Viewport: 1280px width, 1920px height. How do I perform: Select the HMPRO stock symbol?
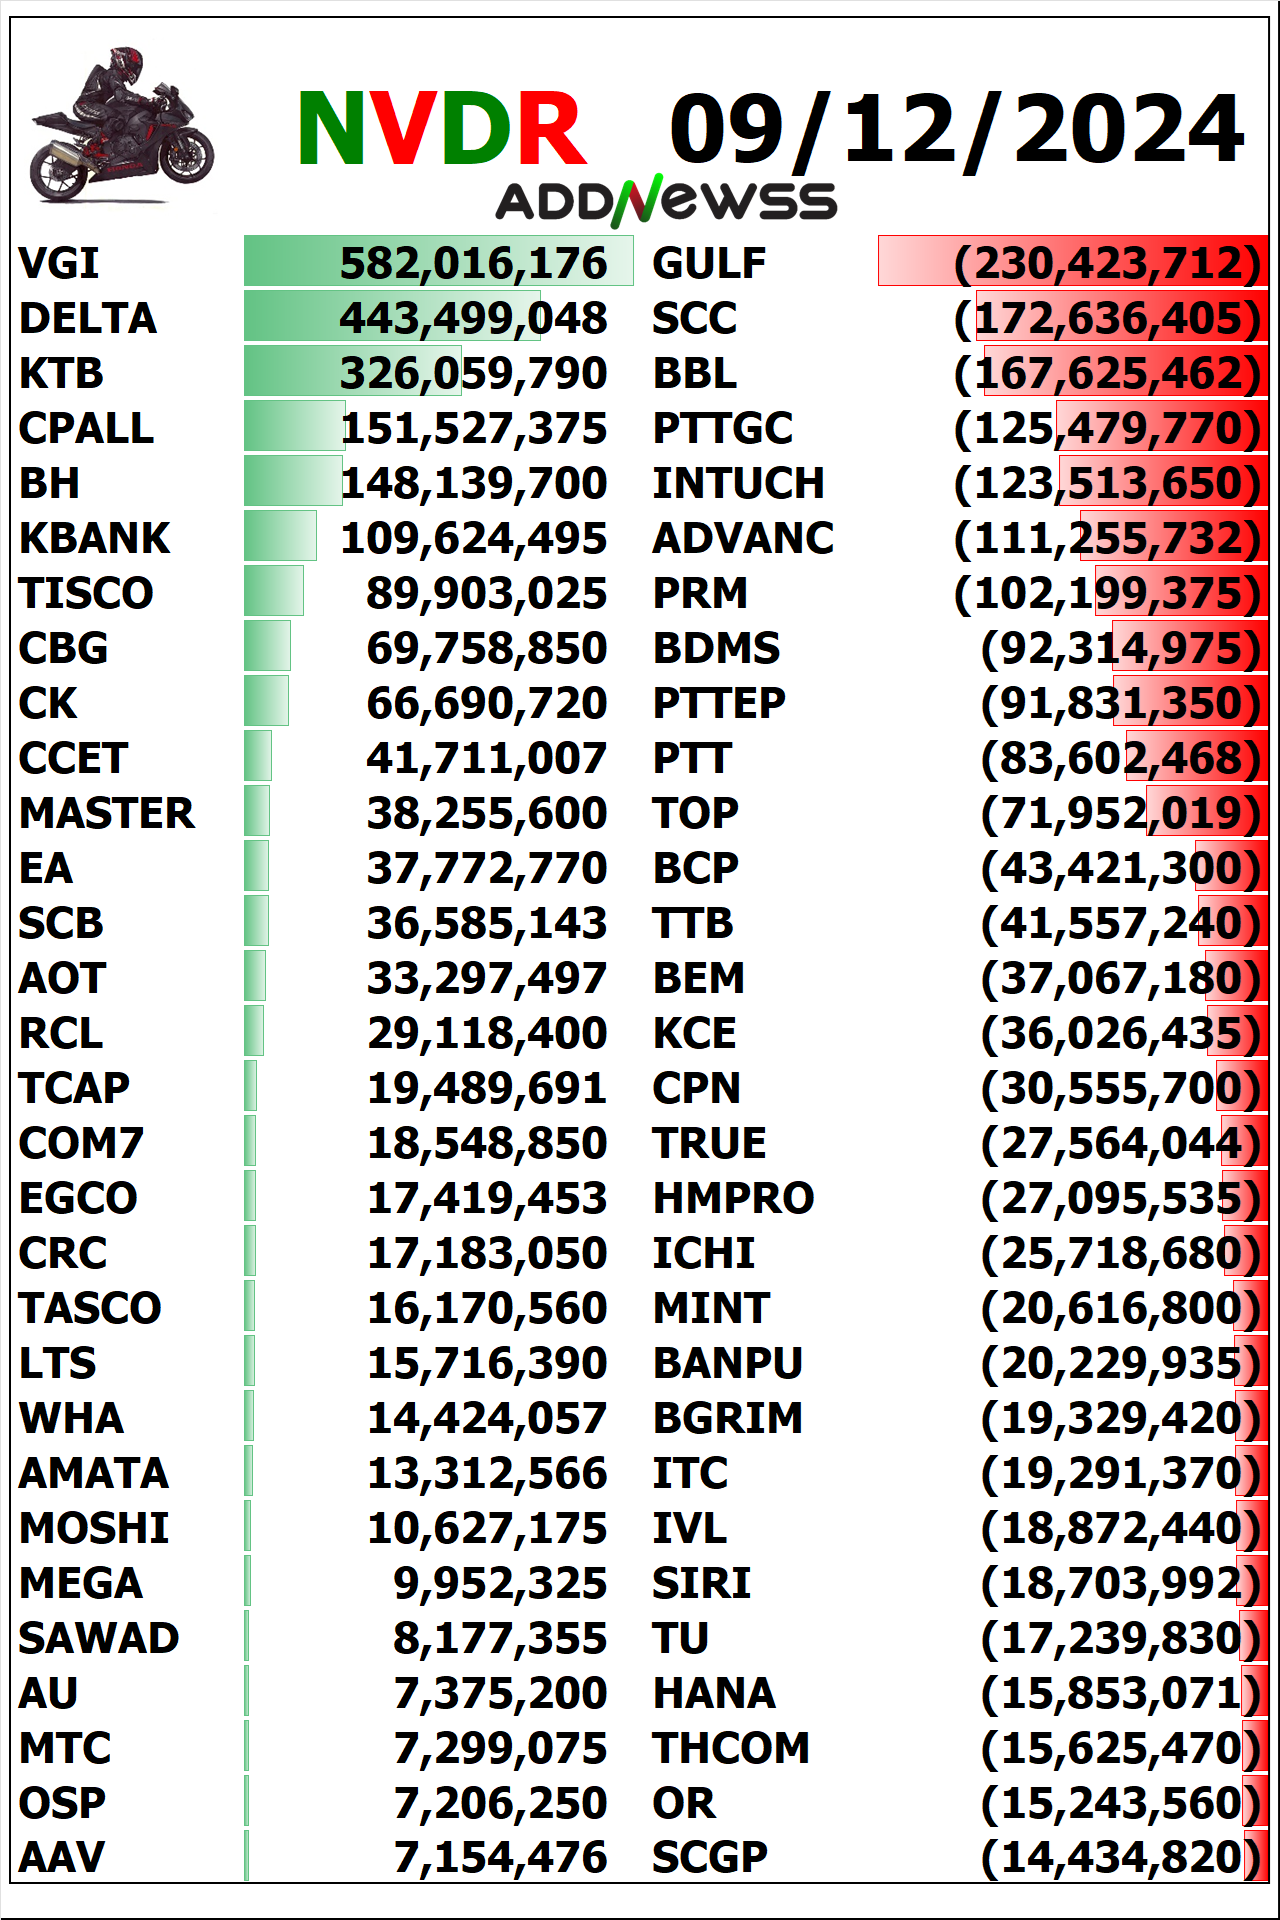click(733, 1198)
